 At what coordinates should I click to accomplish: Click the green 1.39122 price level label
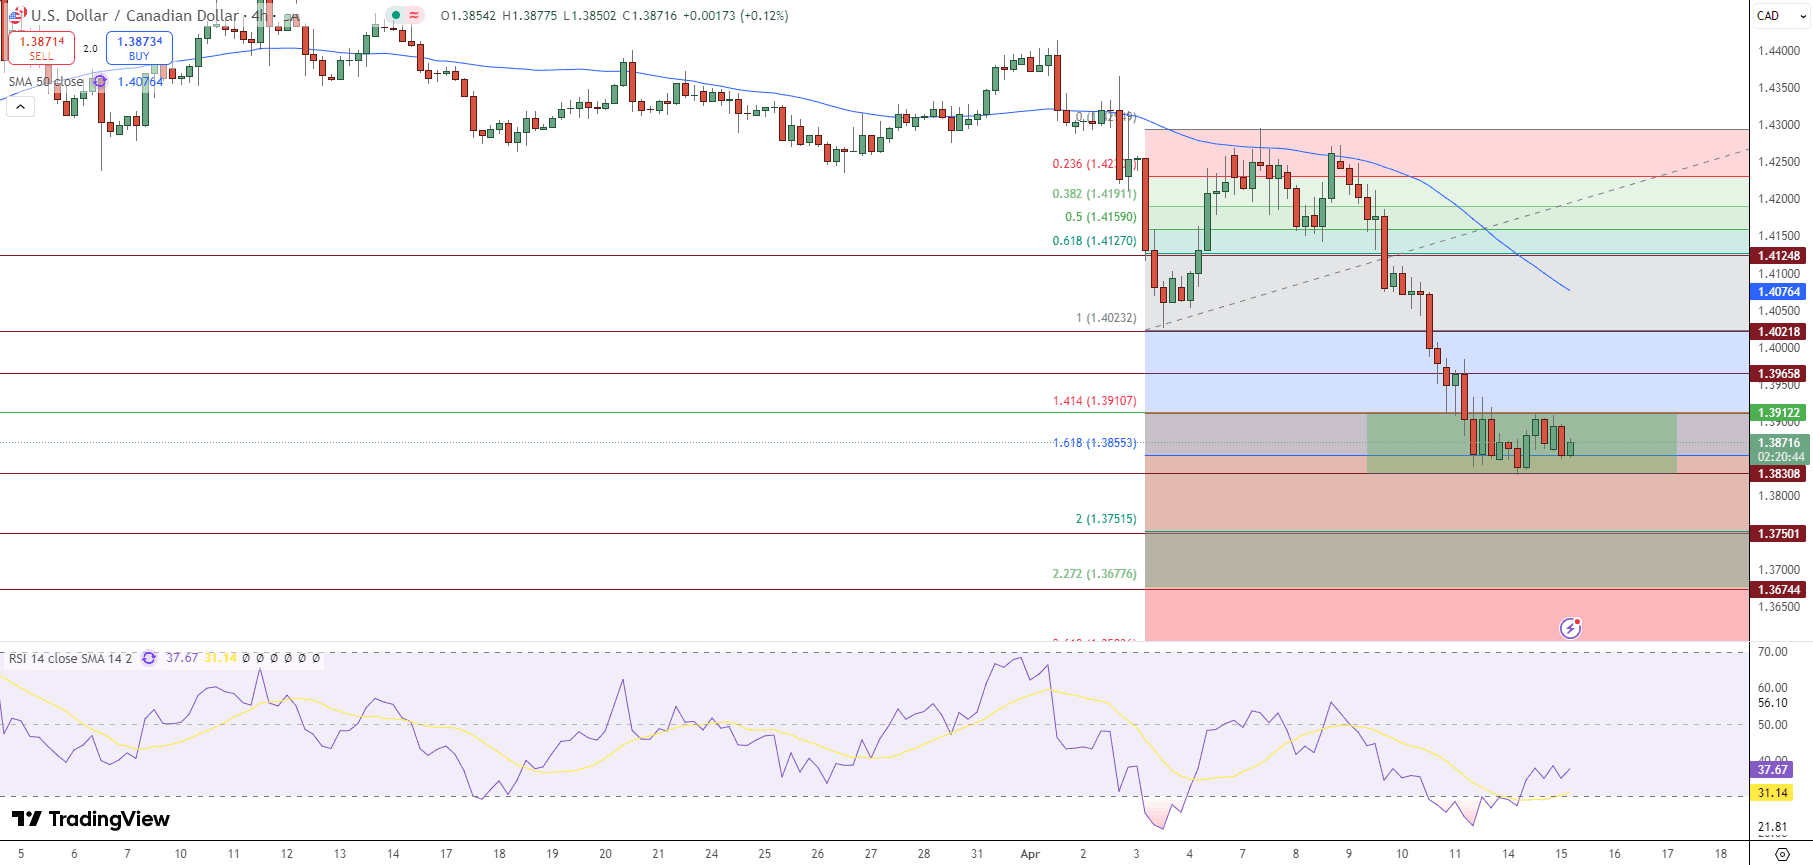(x=1779, y=413)
